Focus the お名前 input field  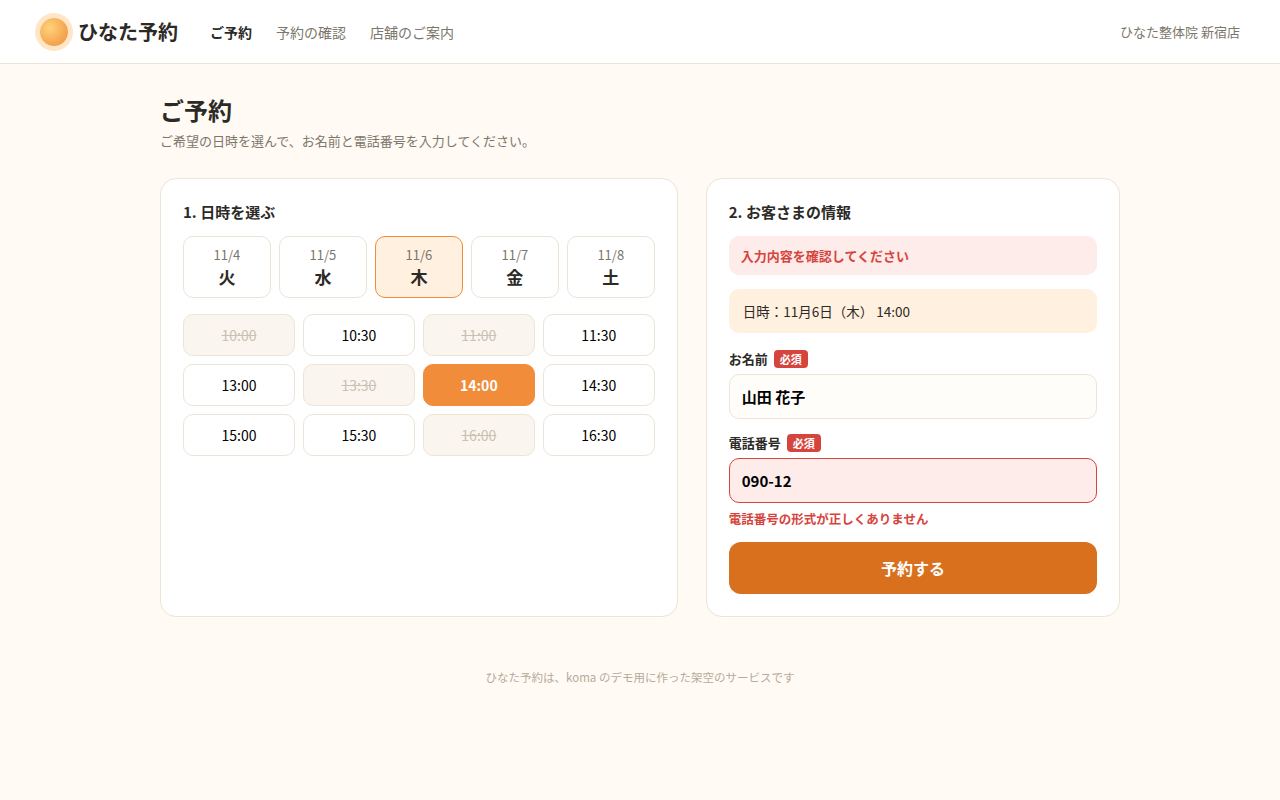click(913, 397)
